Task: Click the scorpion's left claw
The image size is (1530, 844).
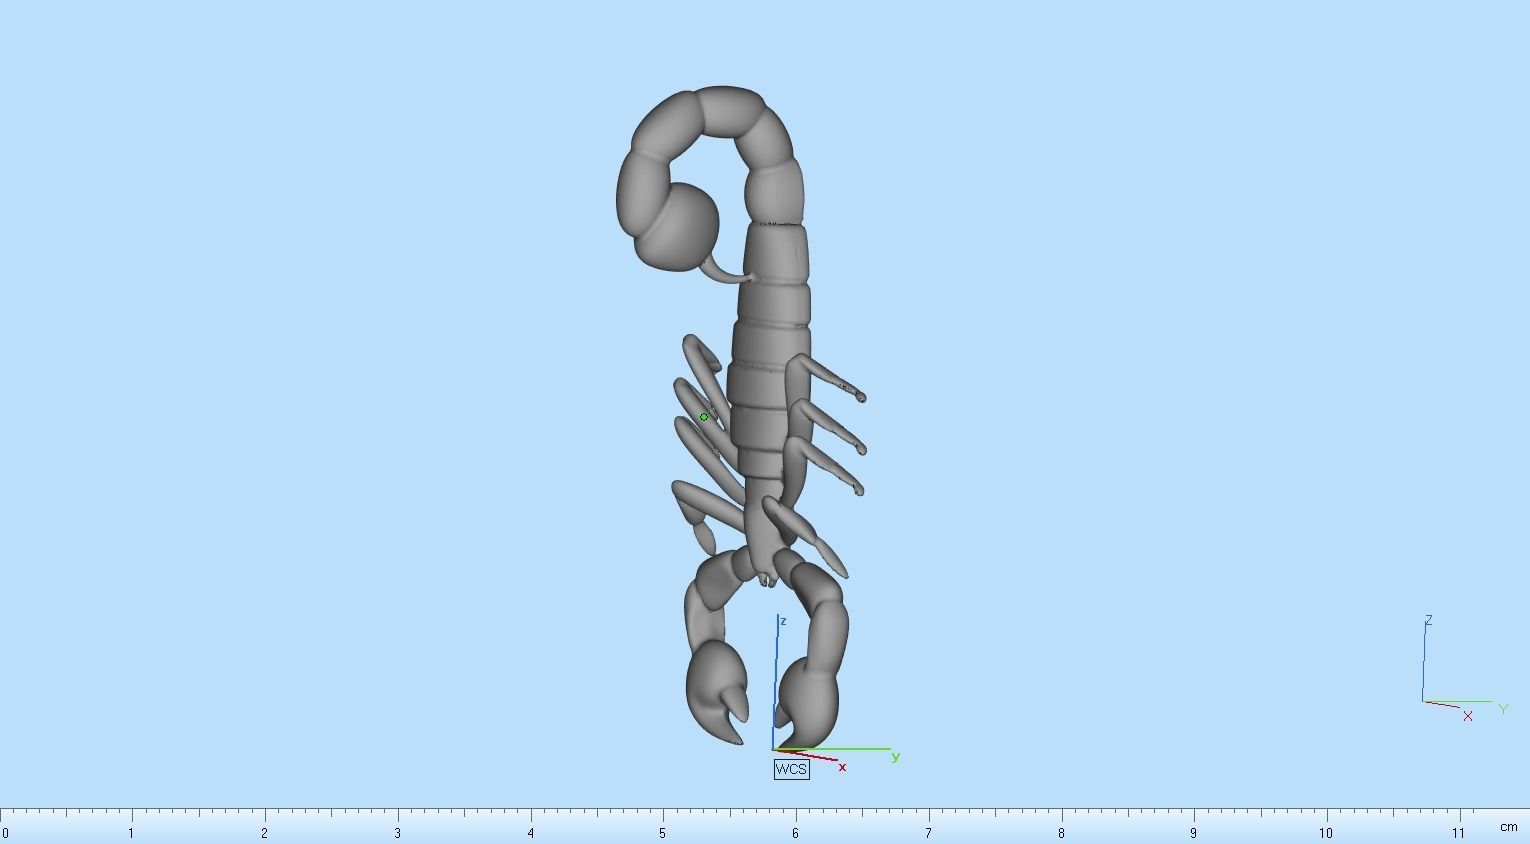Action: pos(717,692)
